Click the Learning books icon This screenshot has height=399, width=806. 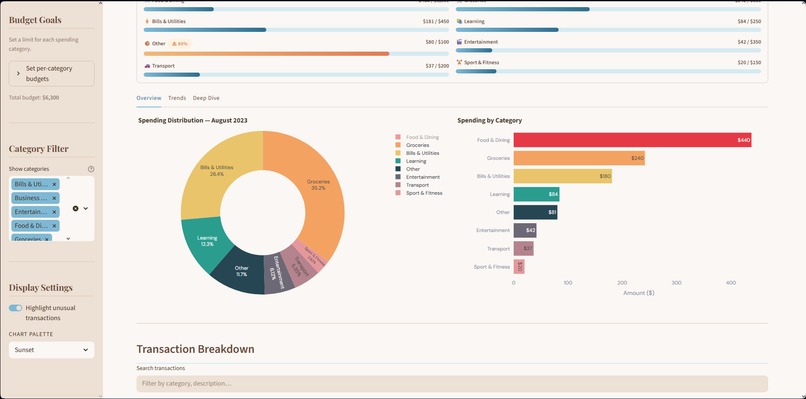[459, 22]
